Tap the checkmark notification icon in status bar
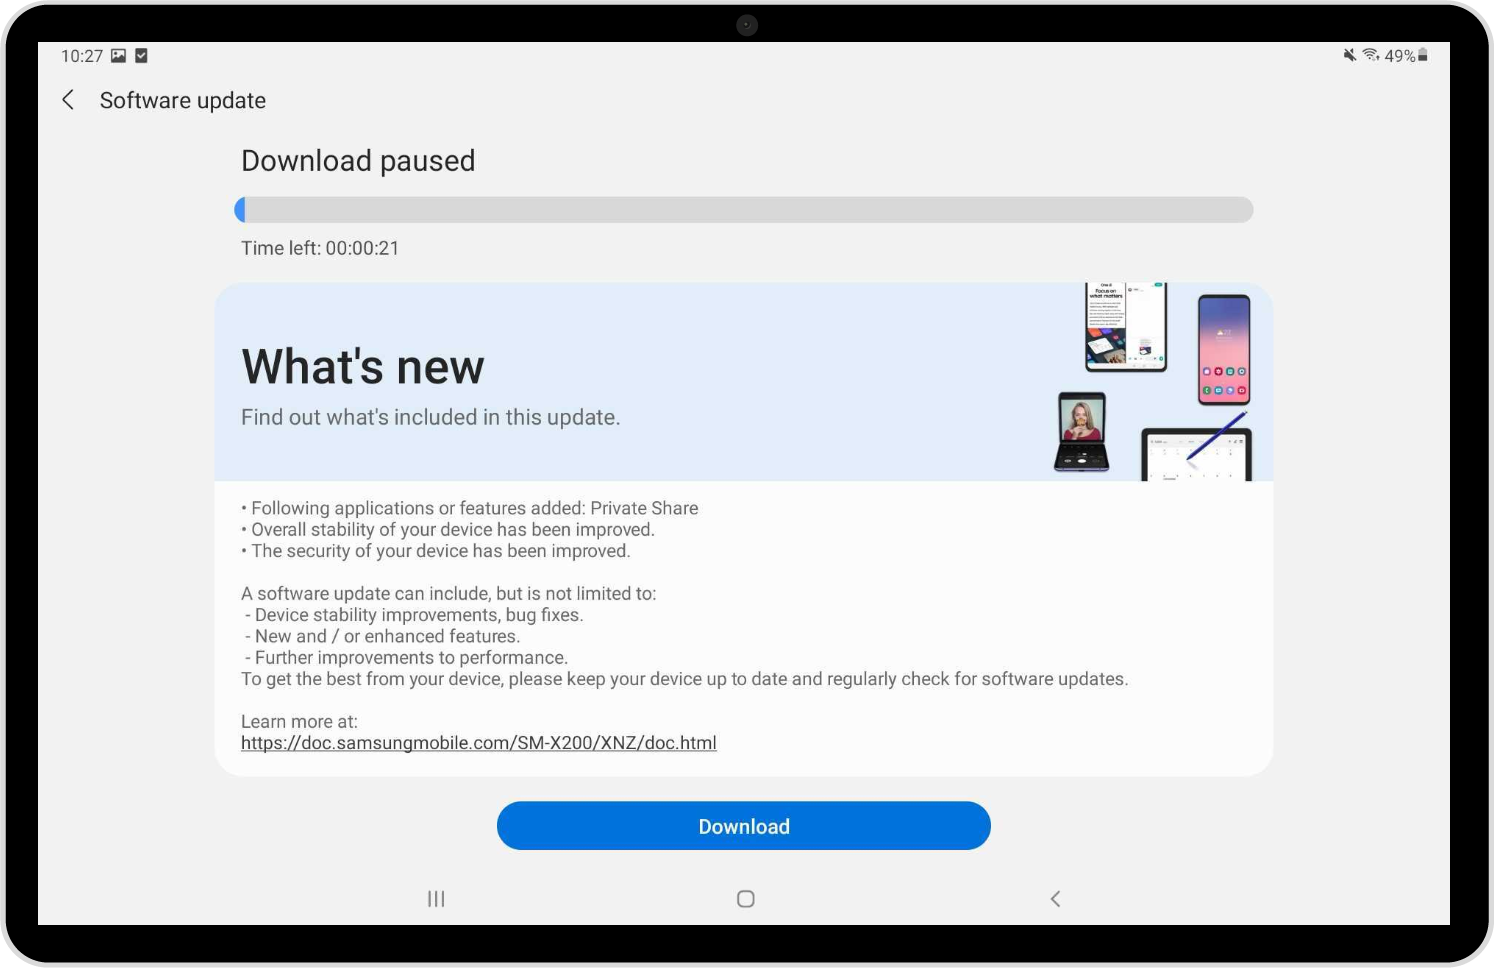Viewport: 1494px width, 973px height. click(x=140, y=56)
